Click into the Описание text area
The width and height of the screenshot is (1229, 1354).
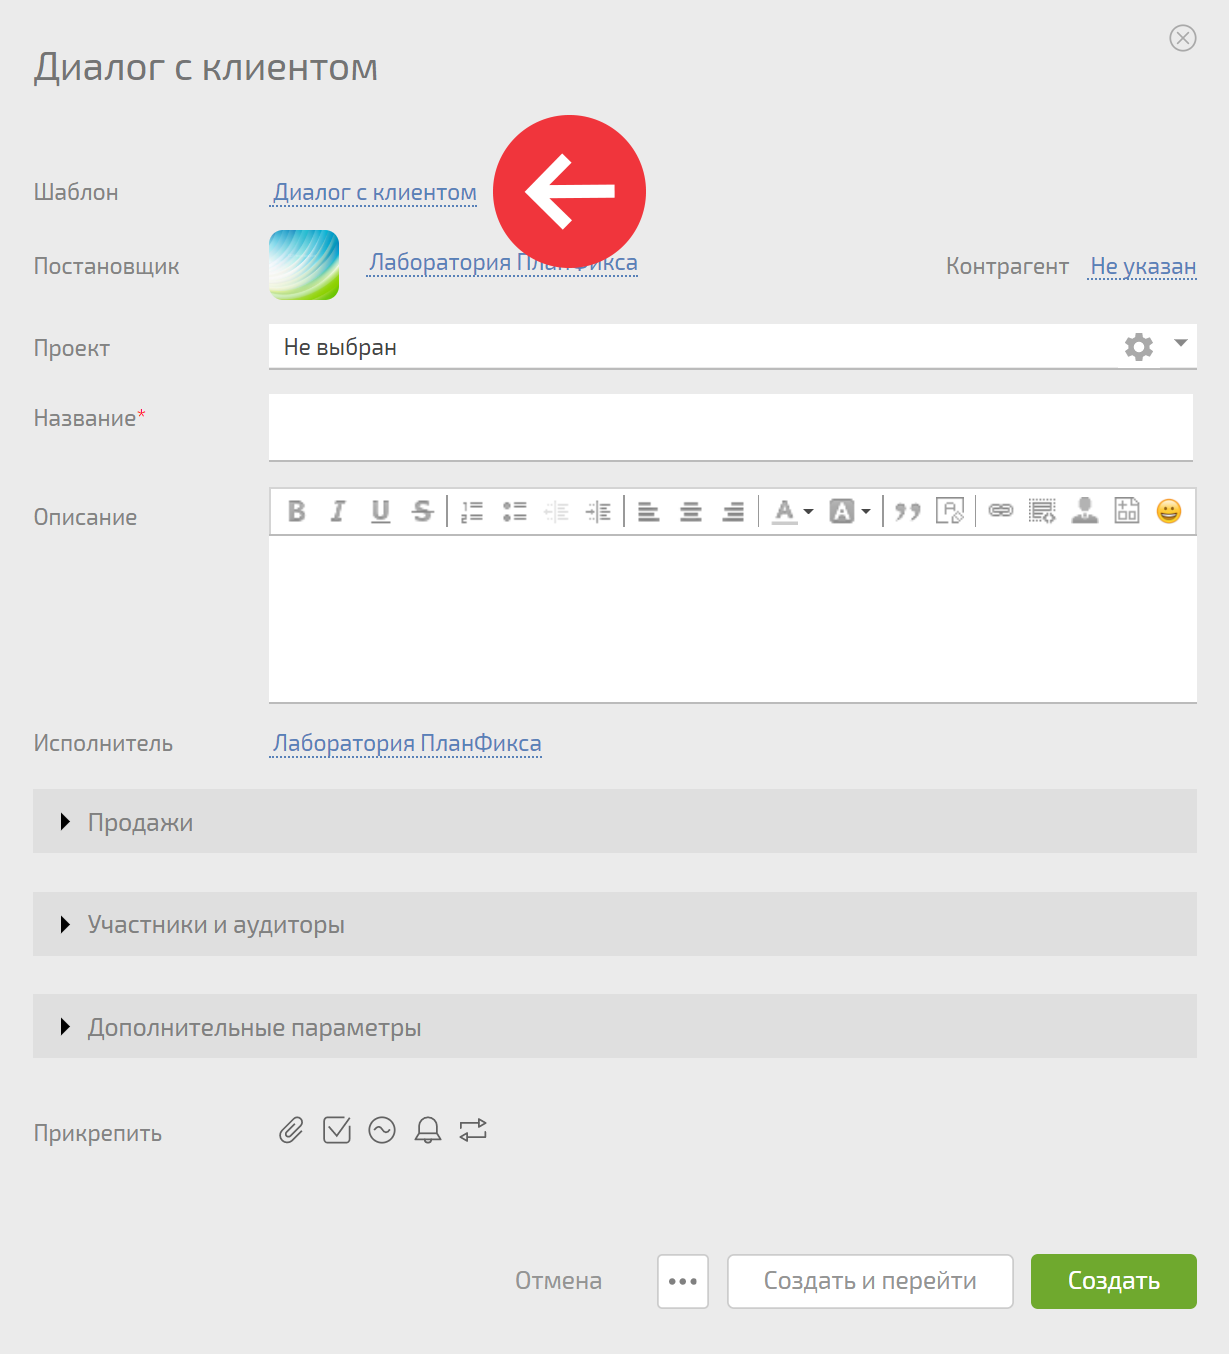pyautogui.click(x=733, y=619)
